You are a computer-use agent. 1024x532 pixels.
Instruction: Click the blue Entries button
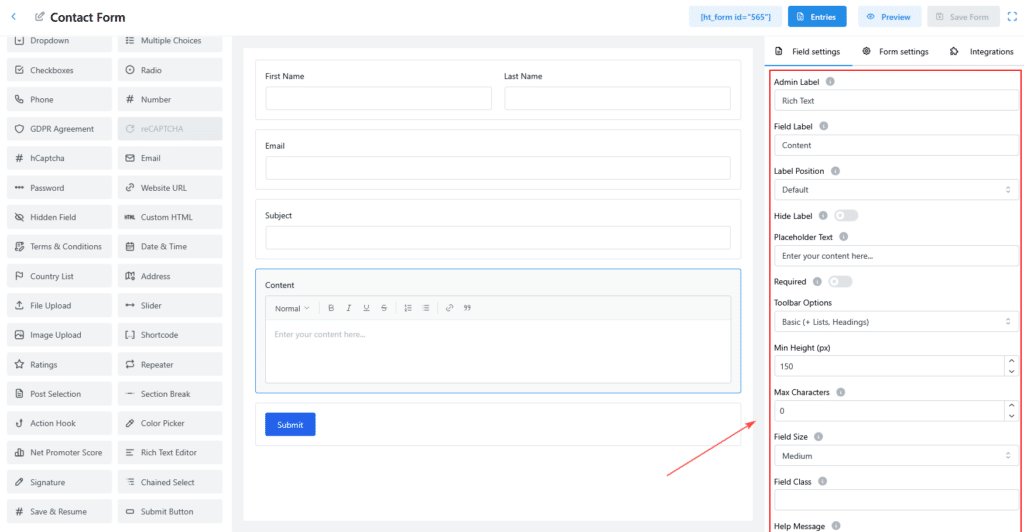[817, 17]
